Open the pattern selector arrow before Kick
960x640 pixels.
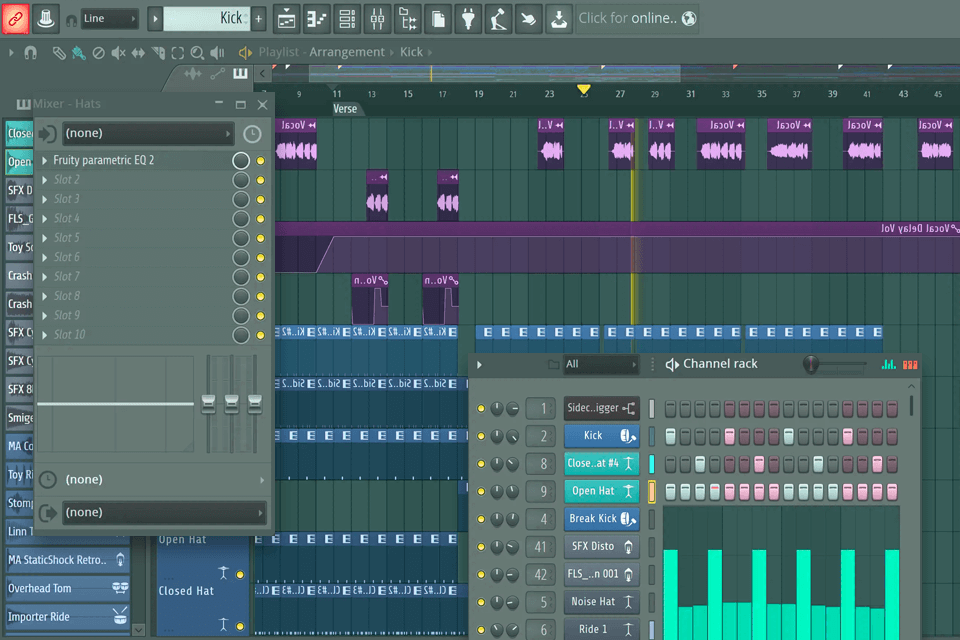155,19
